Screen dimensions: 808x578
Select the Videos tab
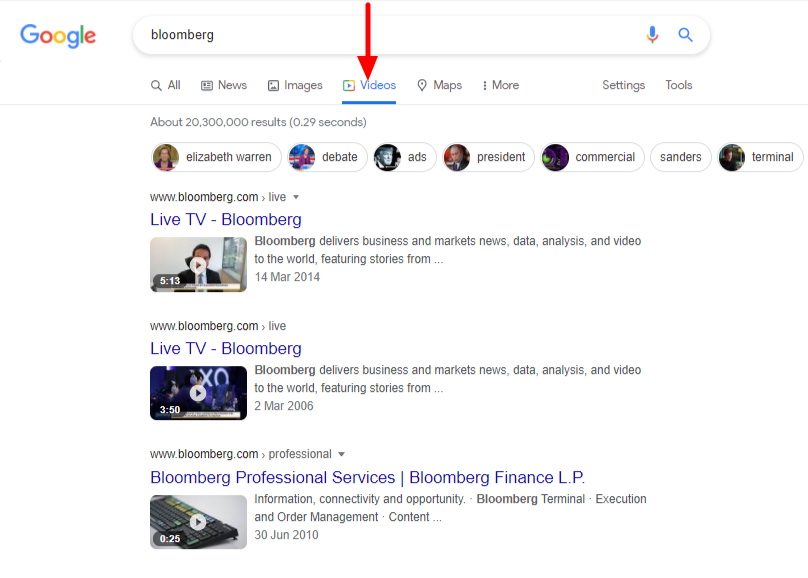369,85
